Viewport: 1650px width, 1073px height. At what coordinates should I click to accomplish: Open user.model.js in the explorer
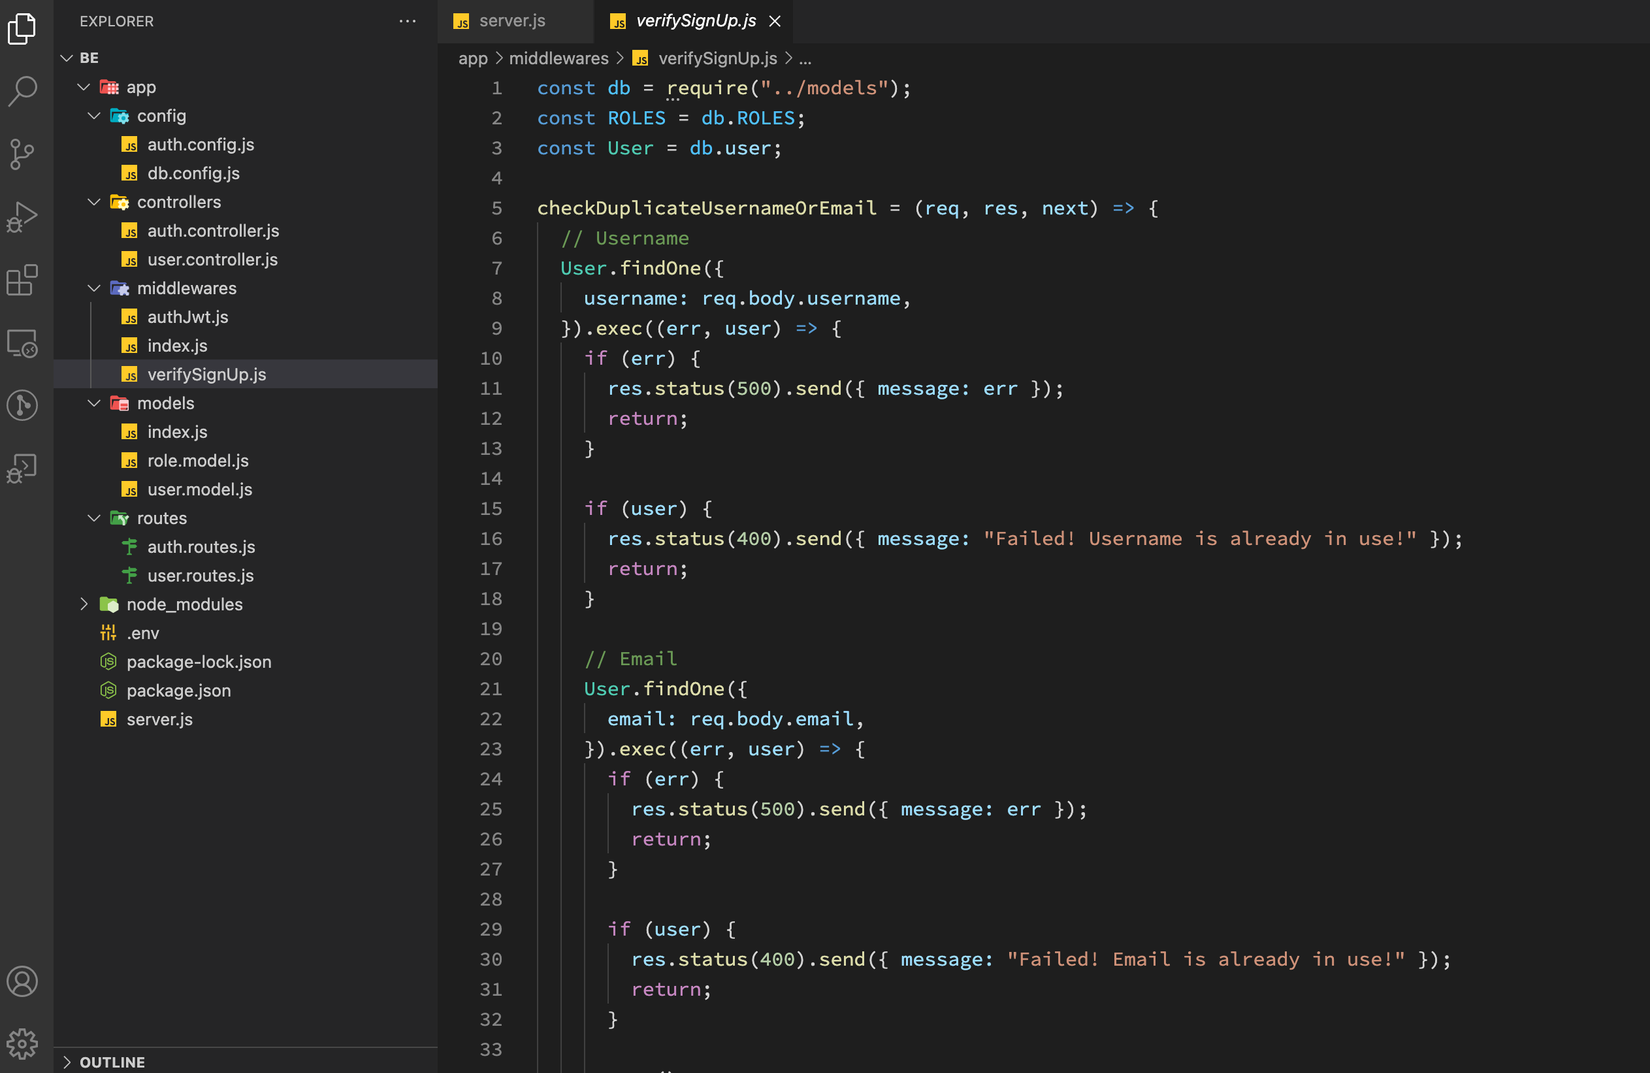[x=199, y=489]
